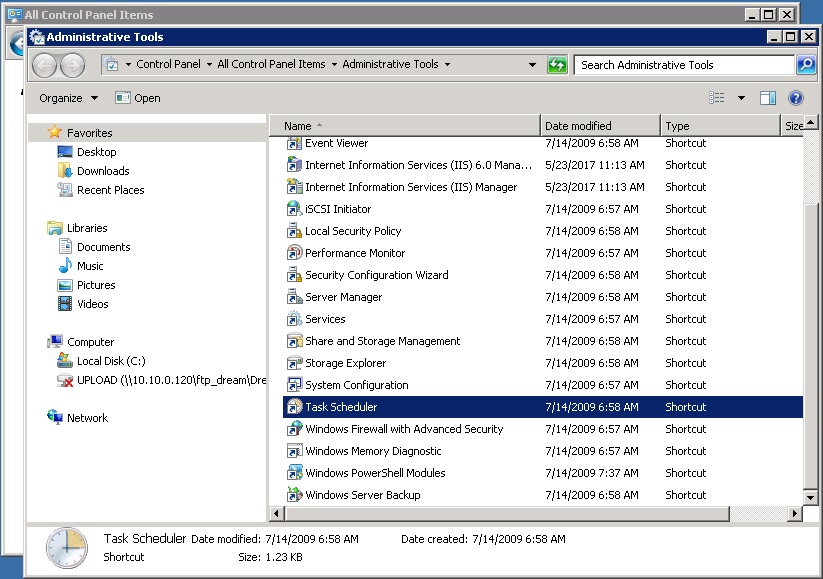The width and height of the screenshot is (823, 579).
Task: Click Control Panel in the address breadcrumb
Action: [168, 64]
